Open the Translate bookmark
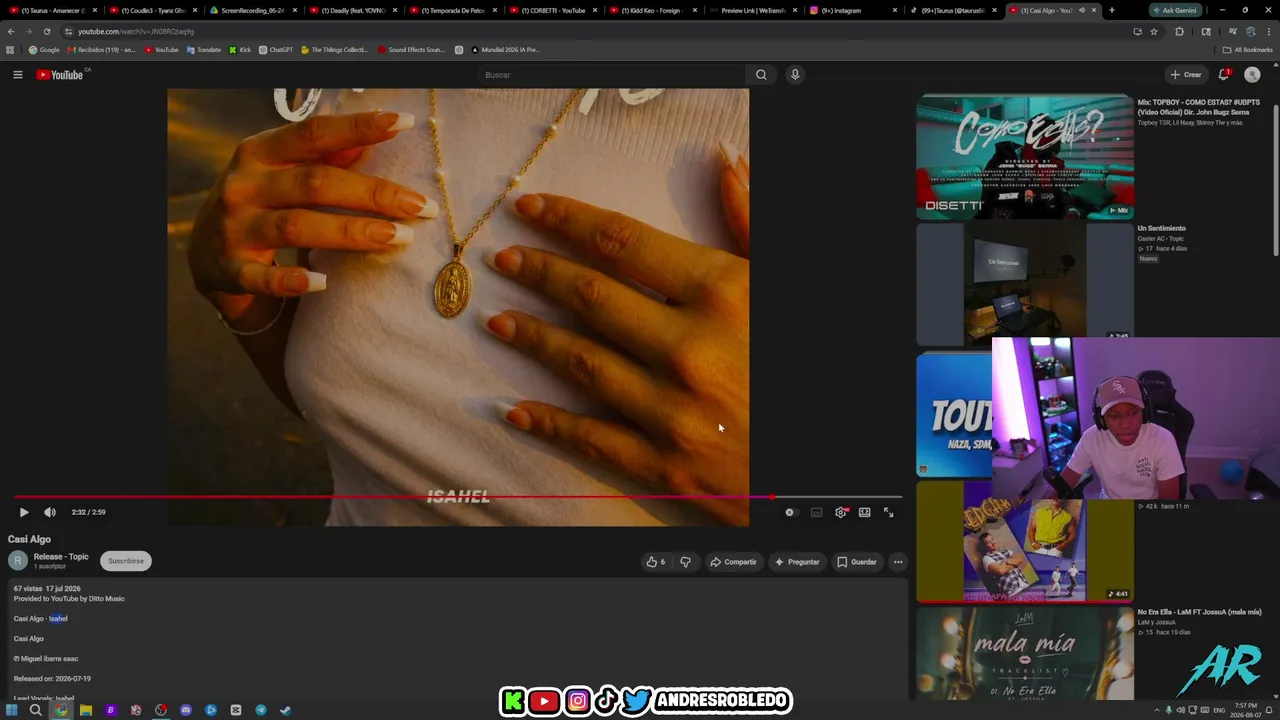1280x720 pixels. click(x=204, y=49)
